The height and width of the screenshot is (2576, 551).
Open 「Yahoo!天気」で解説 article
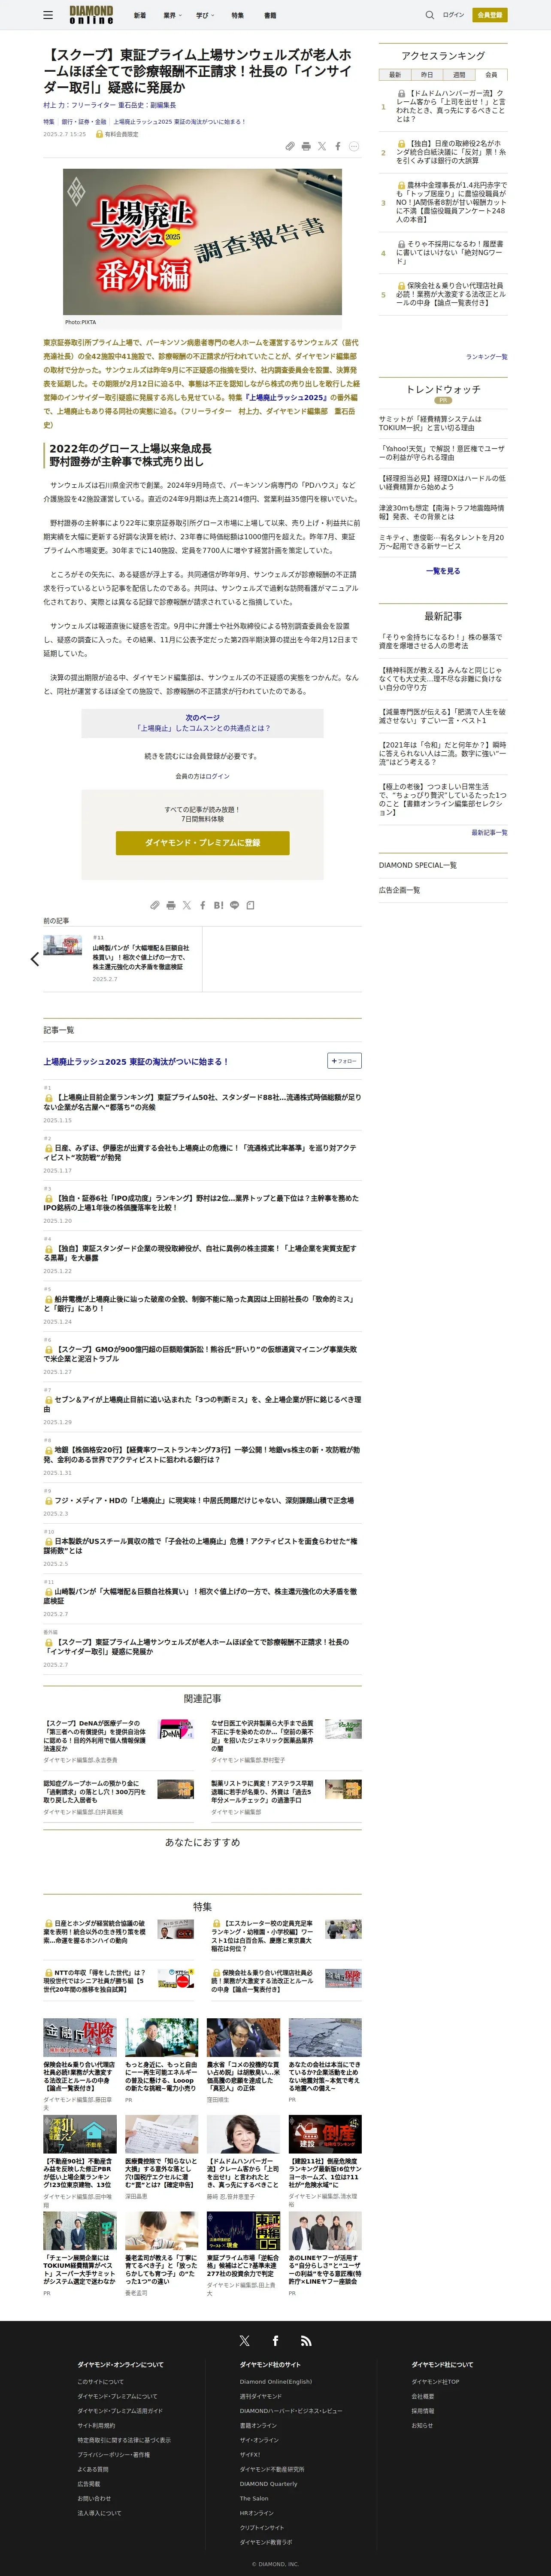coord(442,453)
